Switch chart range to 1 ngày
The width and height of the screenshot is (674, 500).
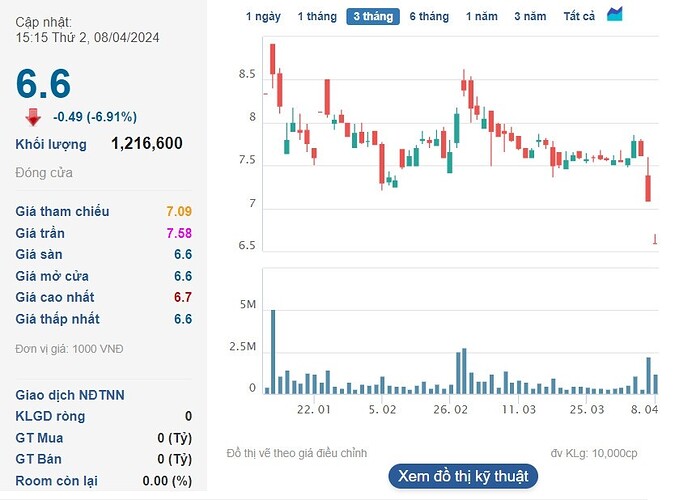pyautogui.click(x=263, y=16)
